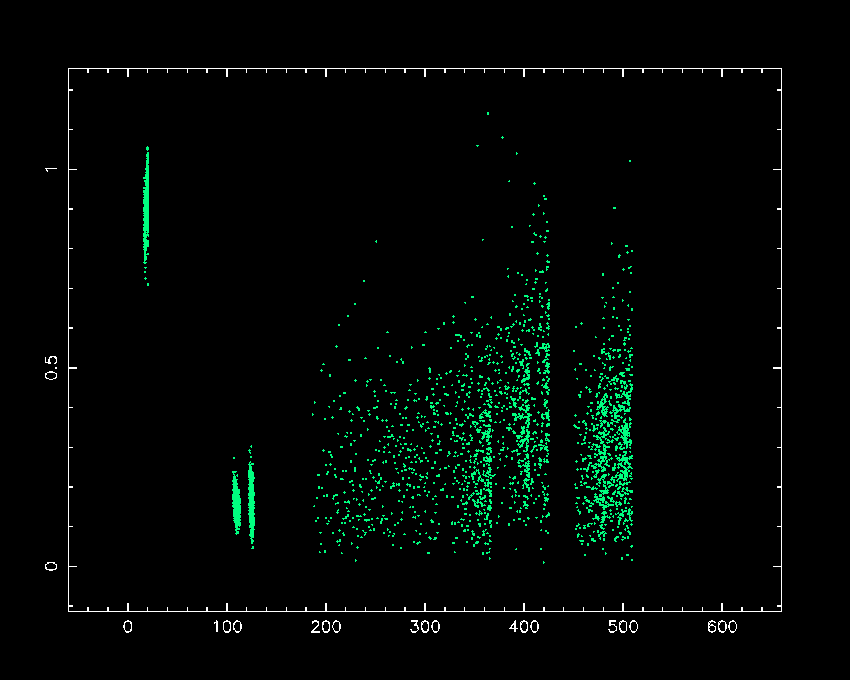Click the x-axis tick label 600
Screen dimensions: 850x680
pos(722,627)
